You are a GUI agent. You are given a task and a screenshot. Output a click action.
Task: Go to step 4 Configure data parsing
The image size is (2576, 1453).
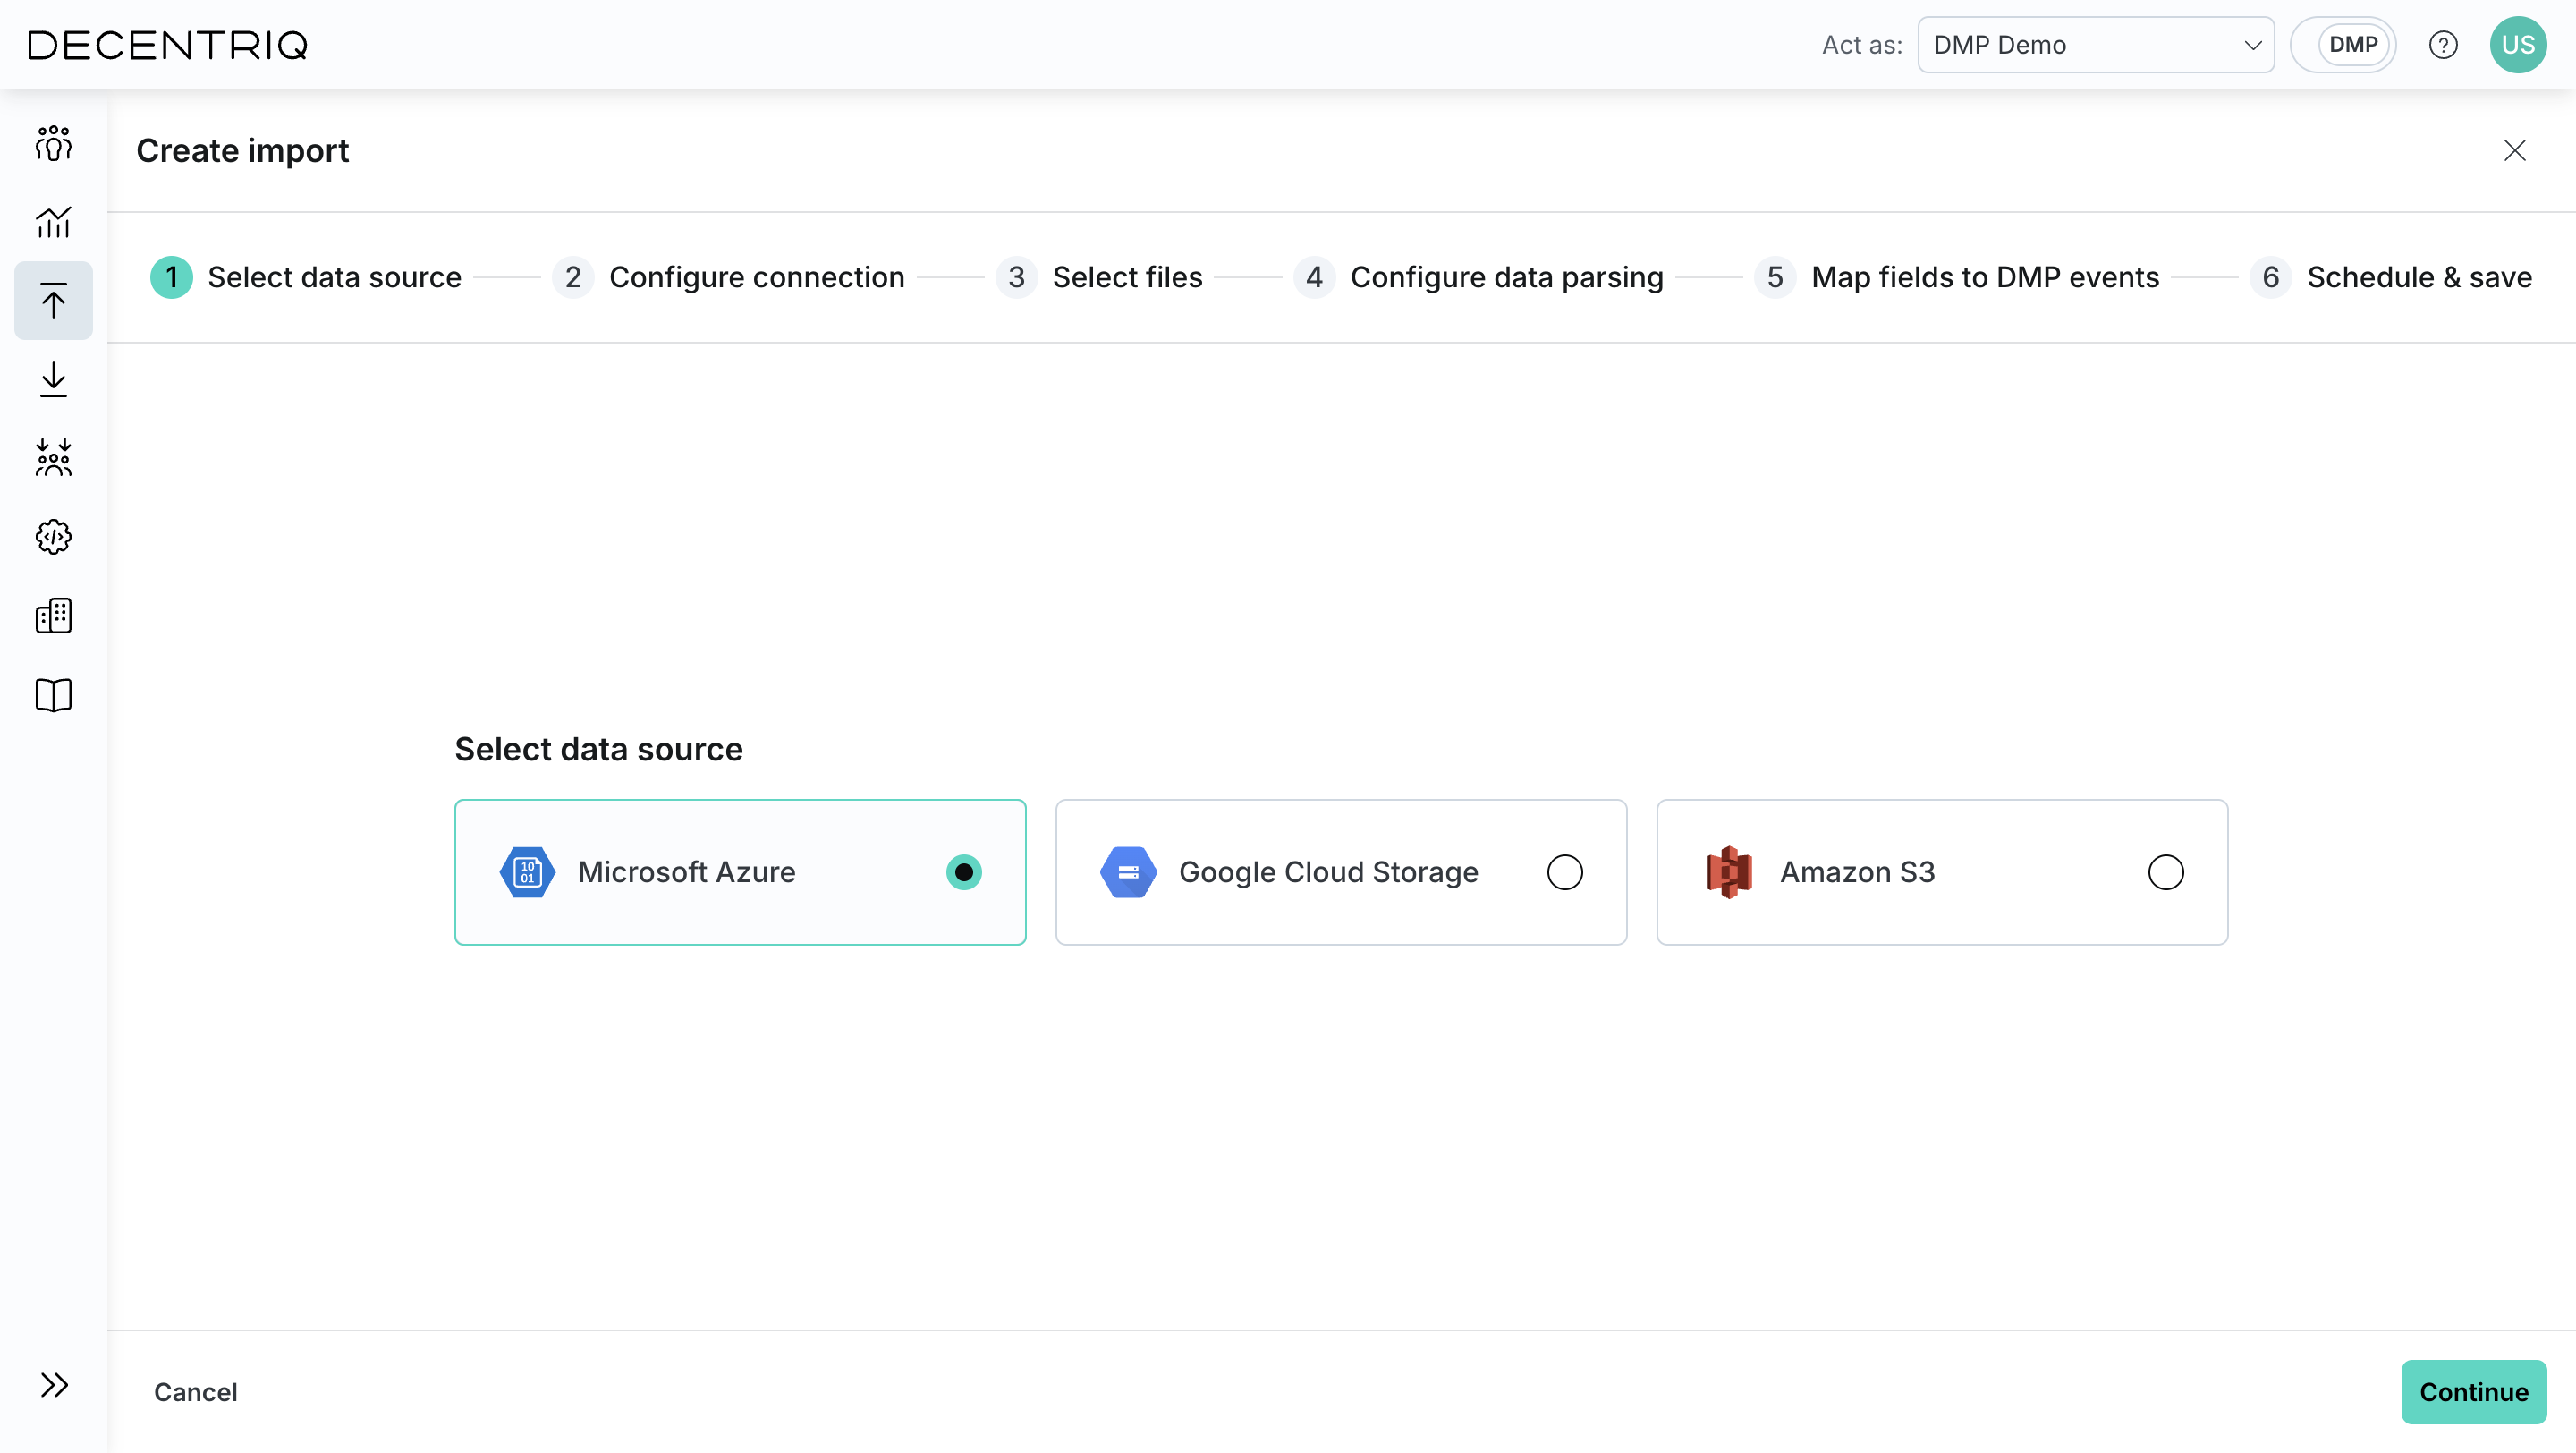[1479, 277]
